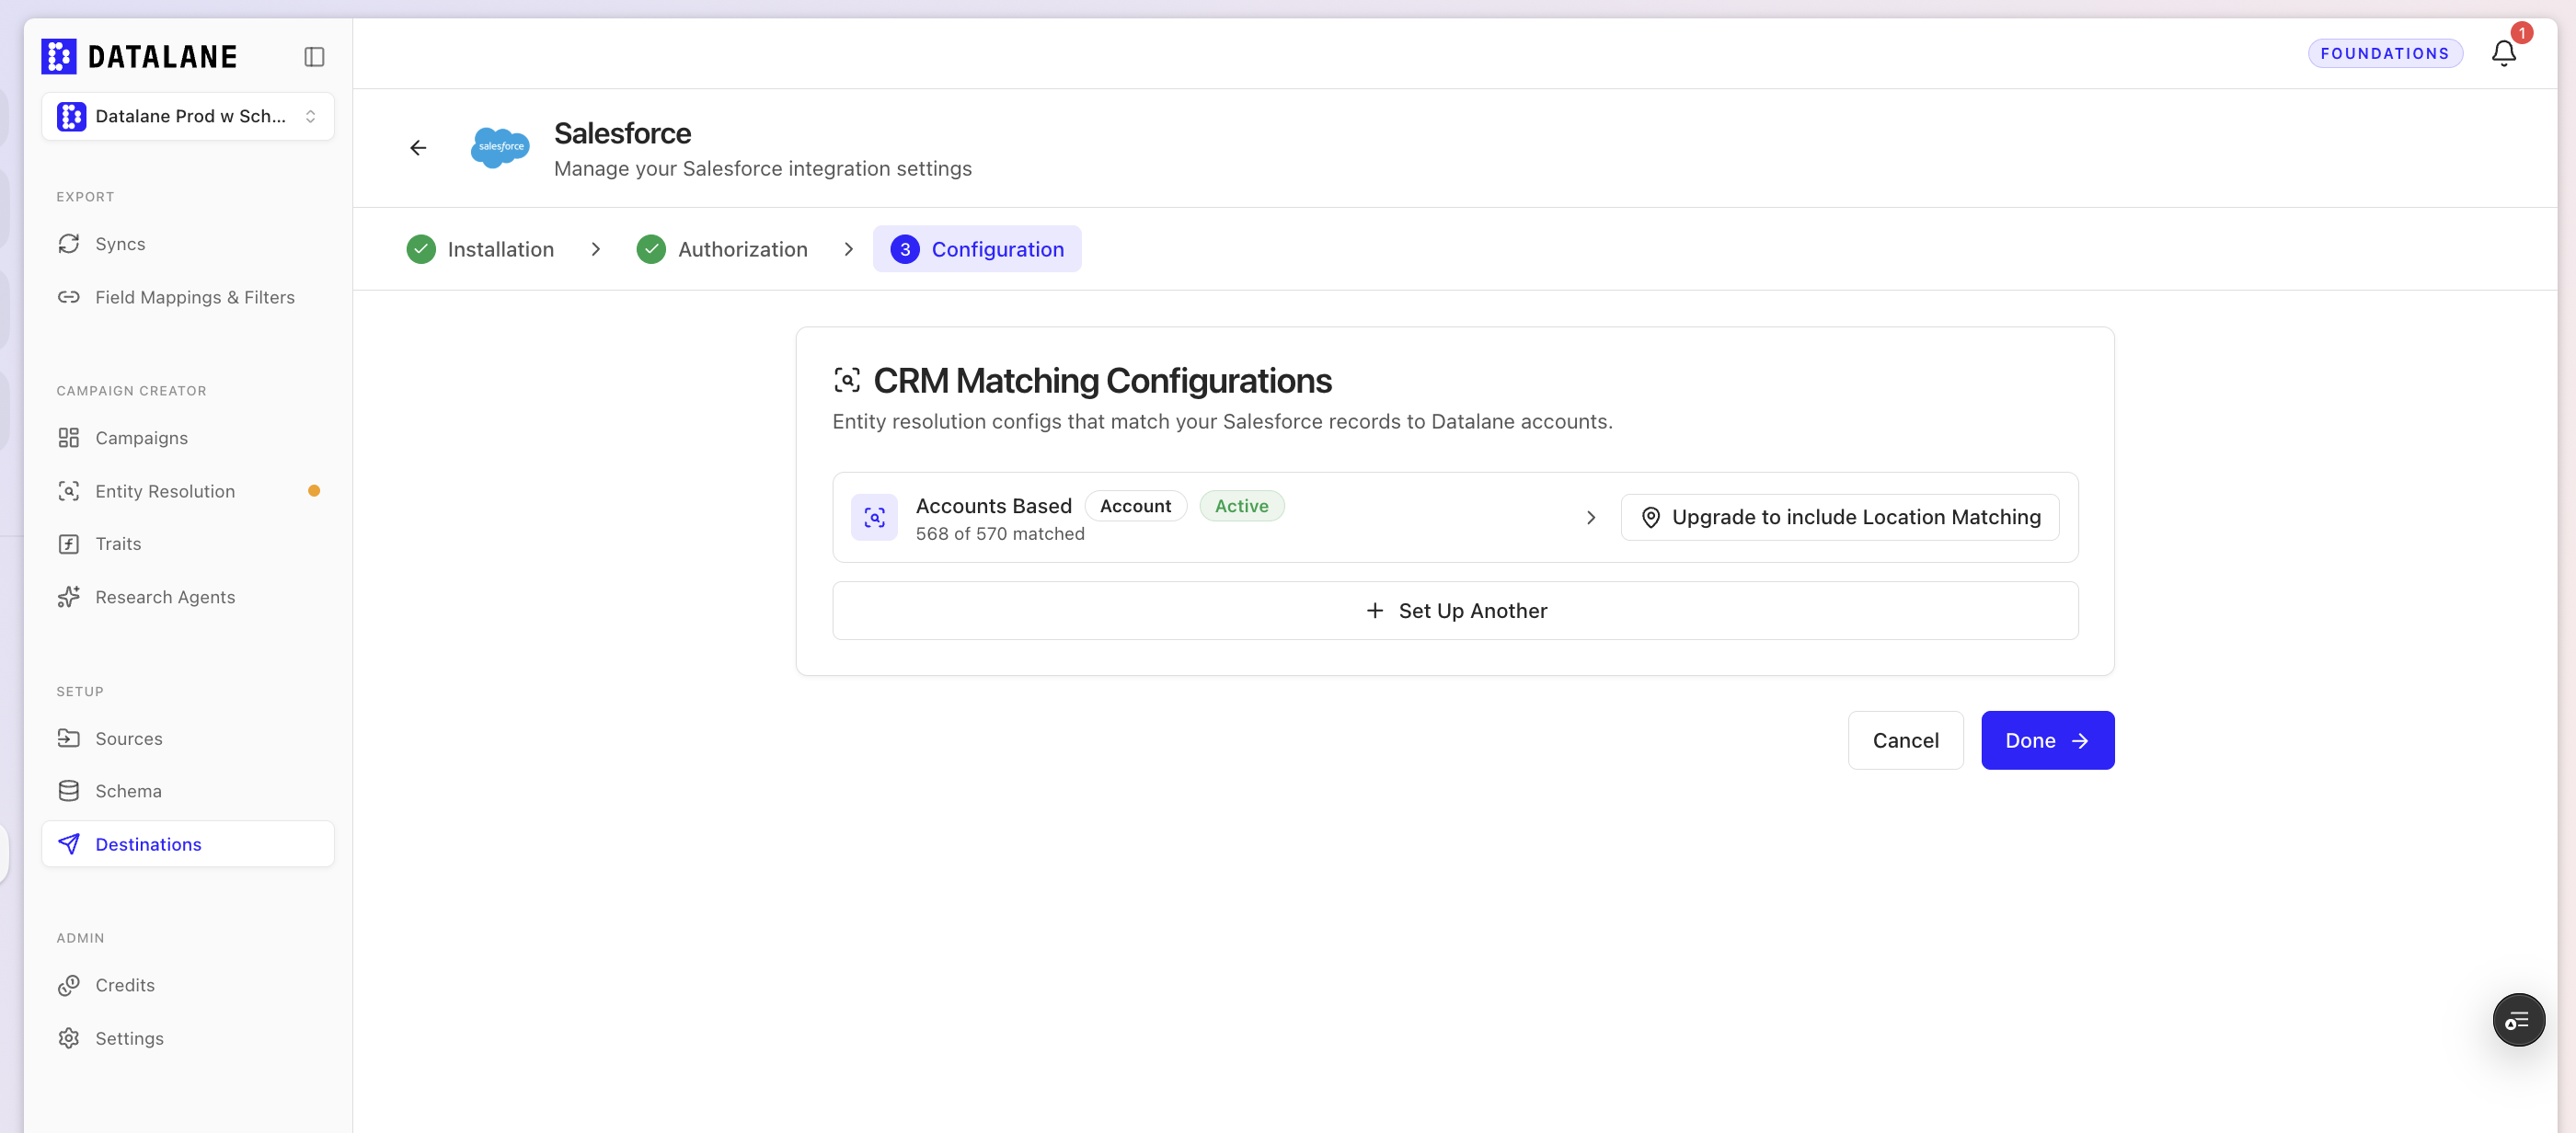Screen dimensions: 2576x1133
Task: Go to Entity Resolution page
Action: 188,491
